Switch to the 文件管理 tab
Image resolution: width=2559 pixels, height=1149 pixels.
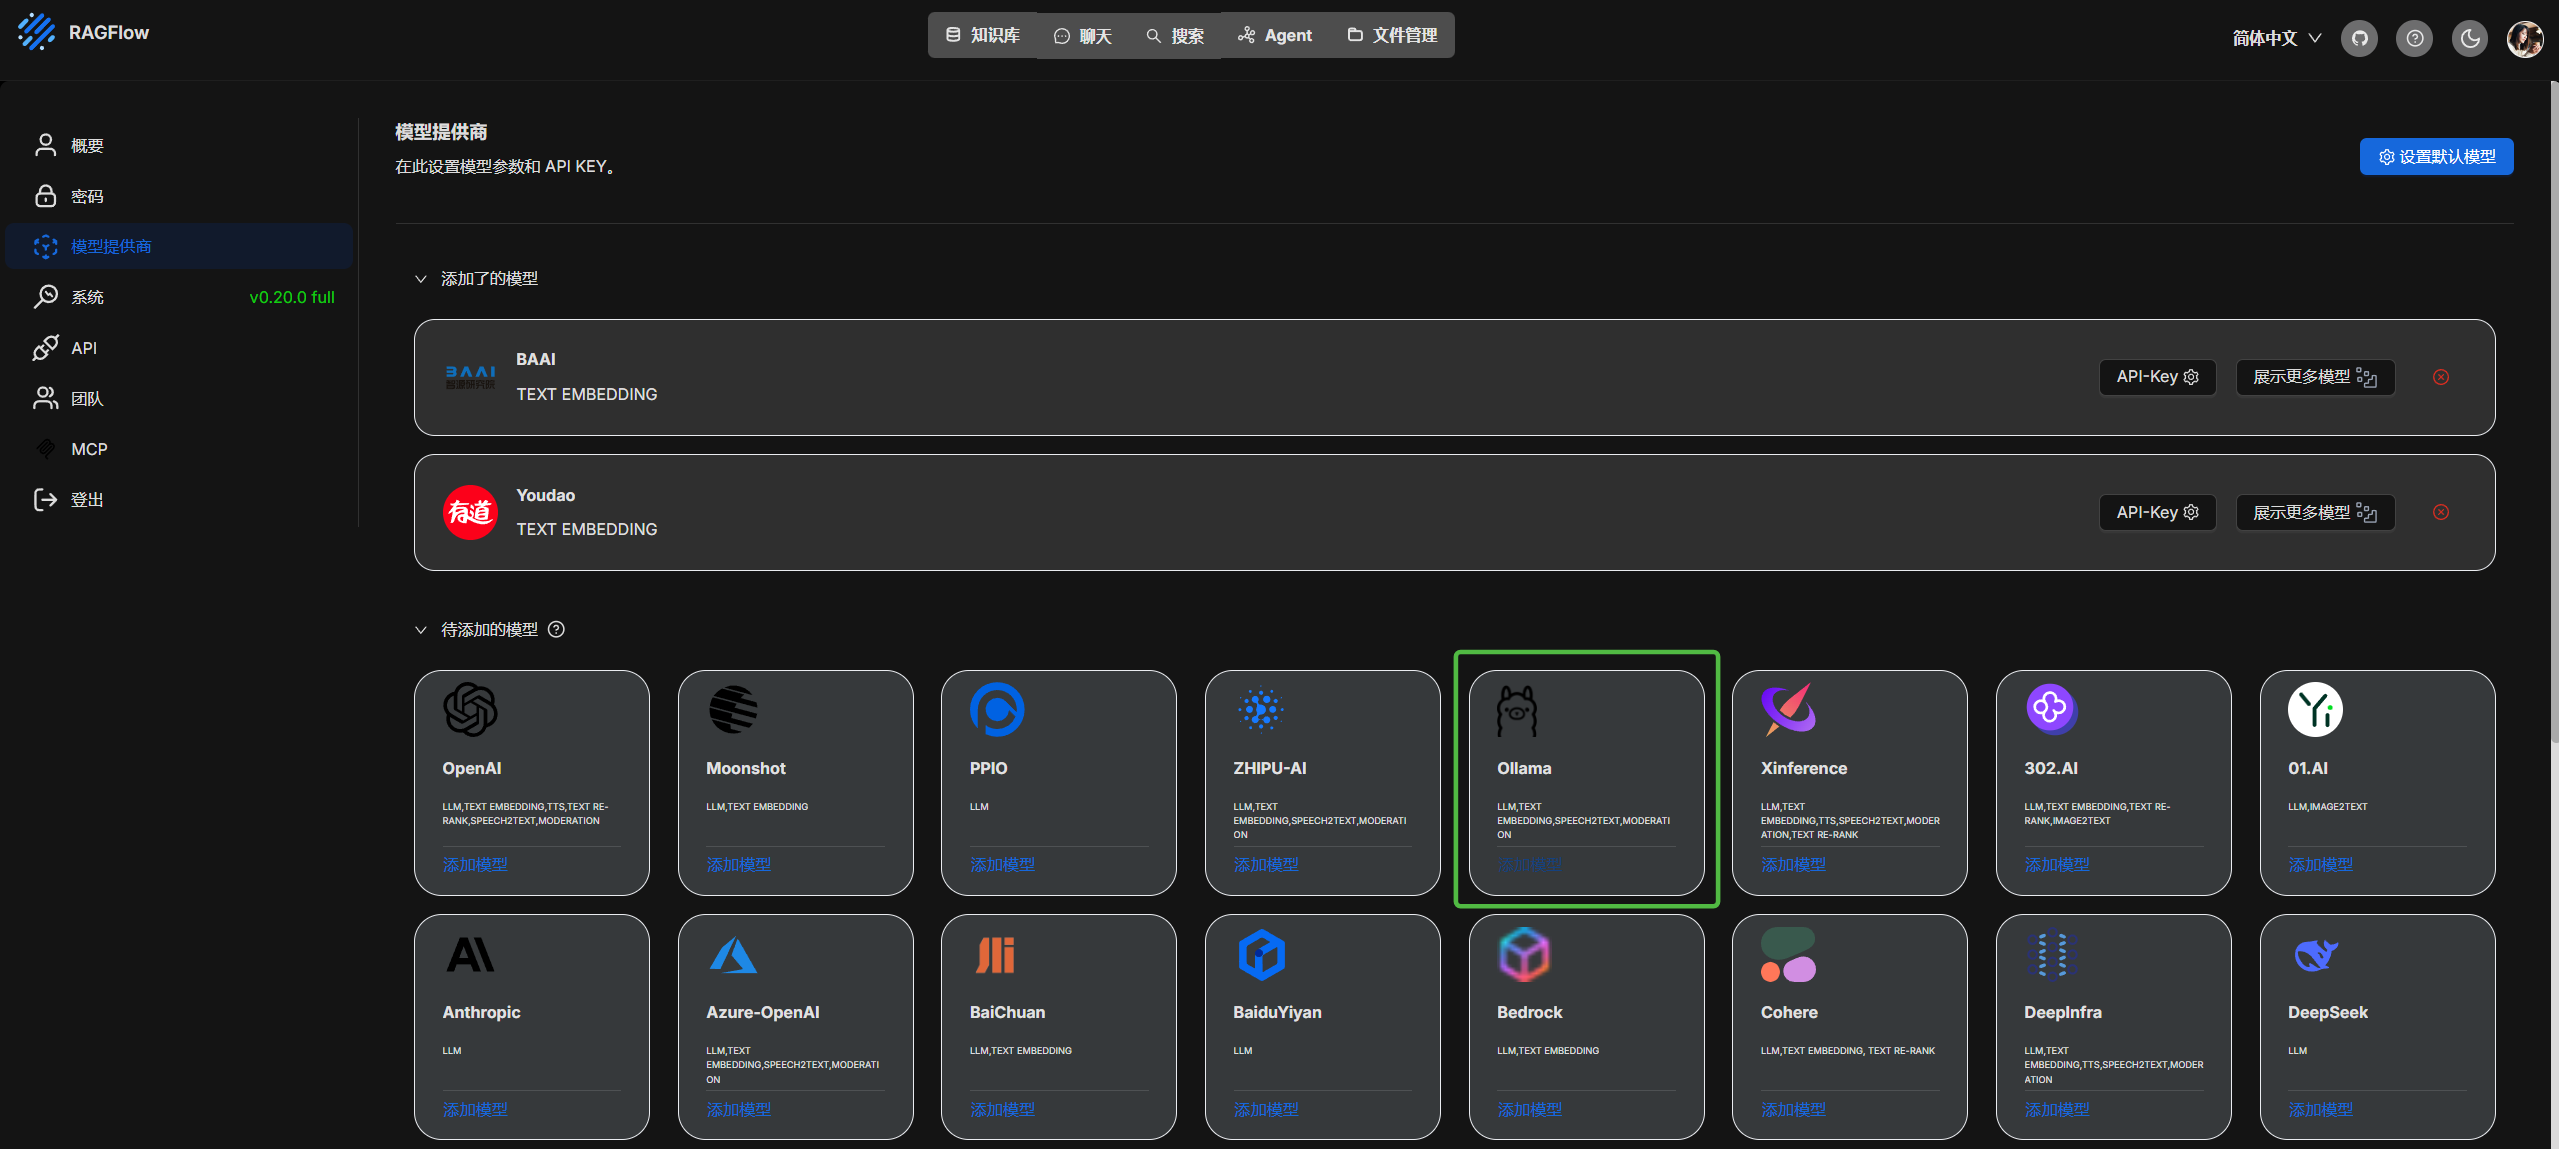[x=1392, y=35]
